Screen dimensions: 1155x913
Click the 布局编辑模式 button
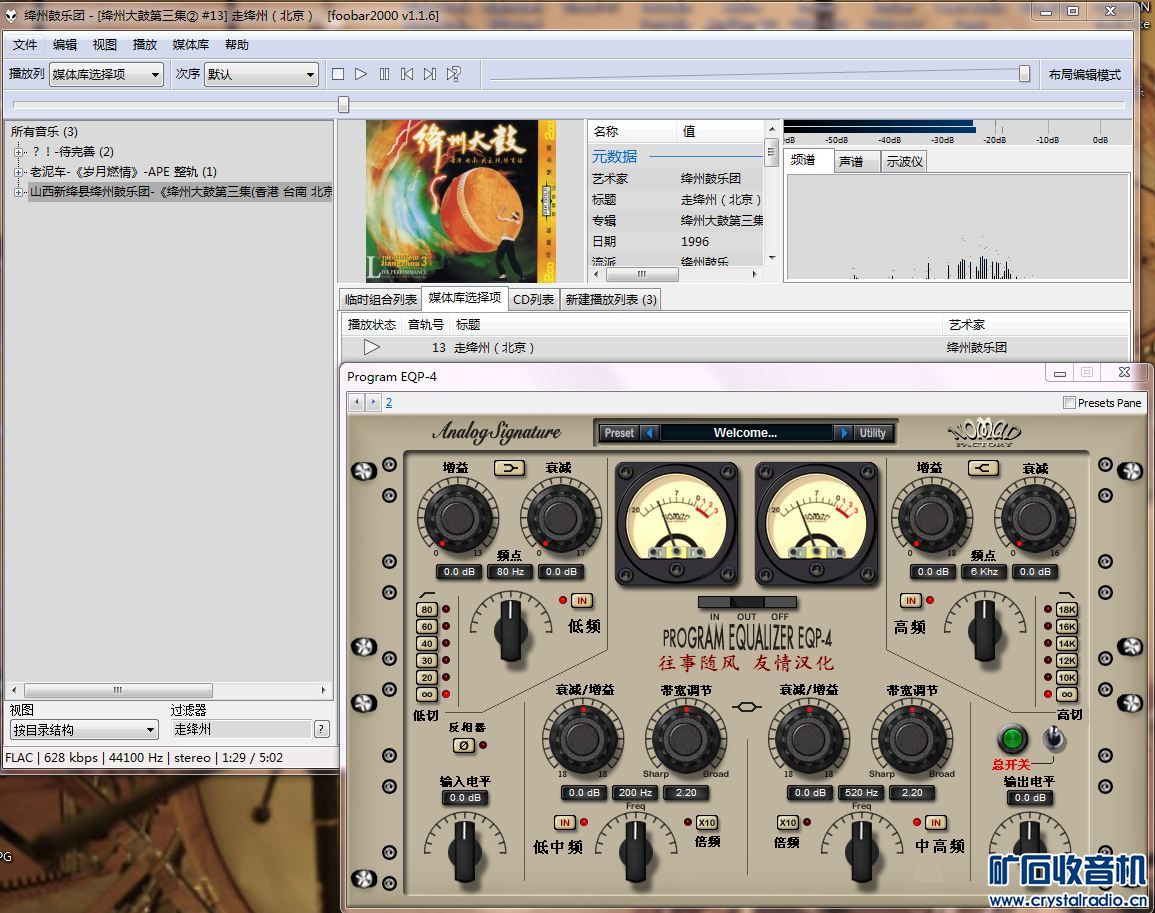tap(1084, 74)
